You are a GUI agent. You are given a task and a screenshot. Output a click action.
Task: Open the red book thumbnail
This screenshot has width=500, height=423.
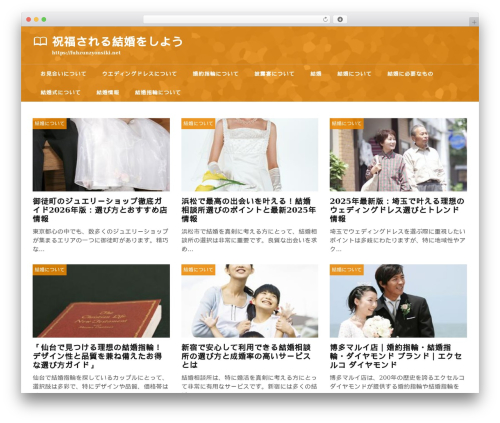101,301
